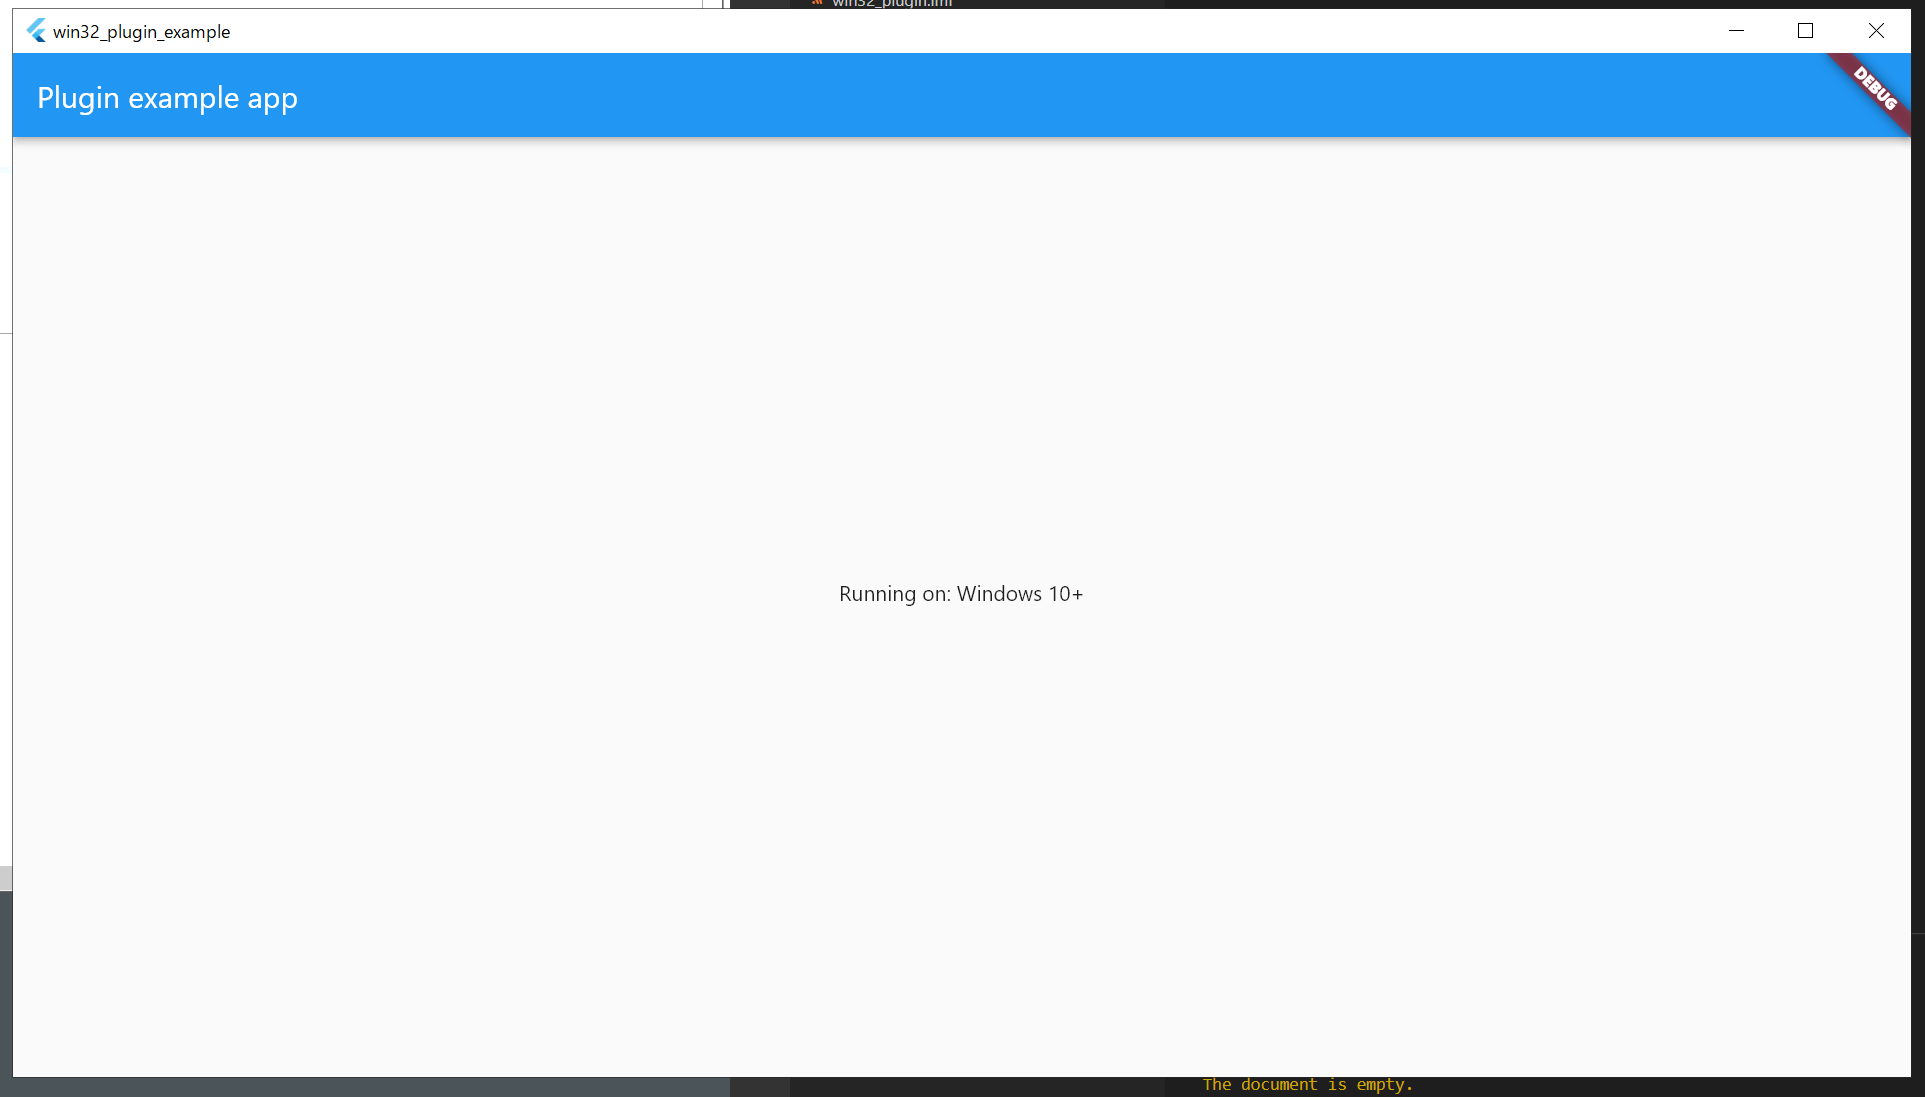Image resolution: width=1925 pixels, height=1097 pixels.
Task: Close the win32_plugin_example window
Action: point(1876,31)
